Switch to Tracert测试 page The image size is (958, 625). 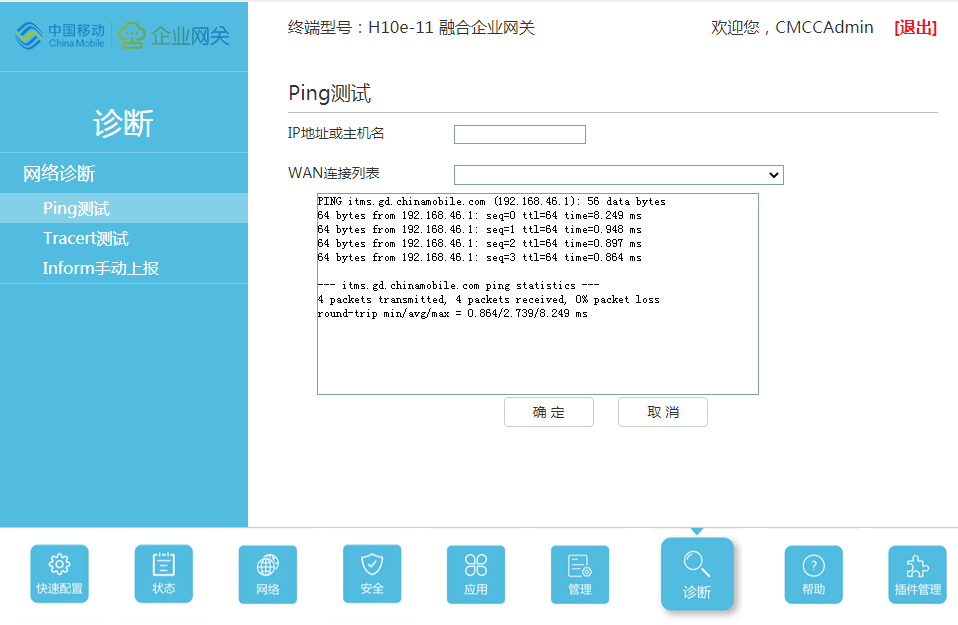pos(85,239)
